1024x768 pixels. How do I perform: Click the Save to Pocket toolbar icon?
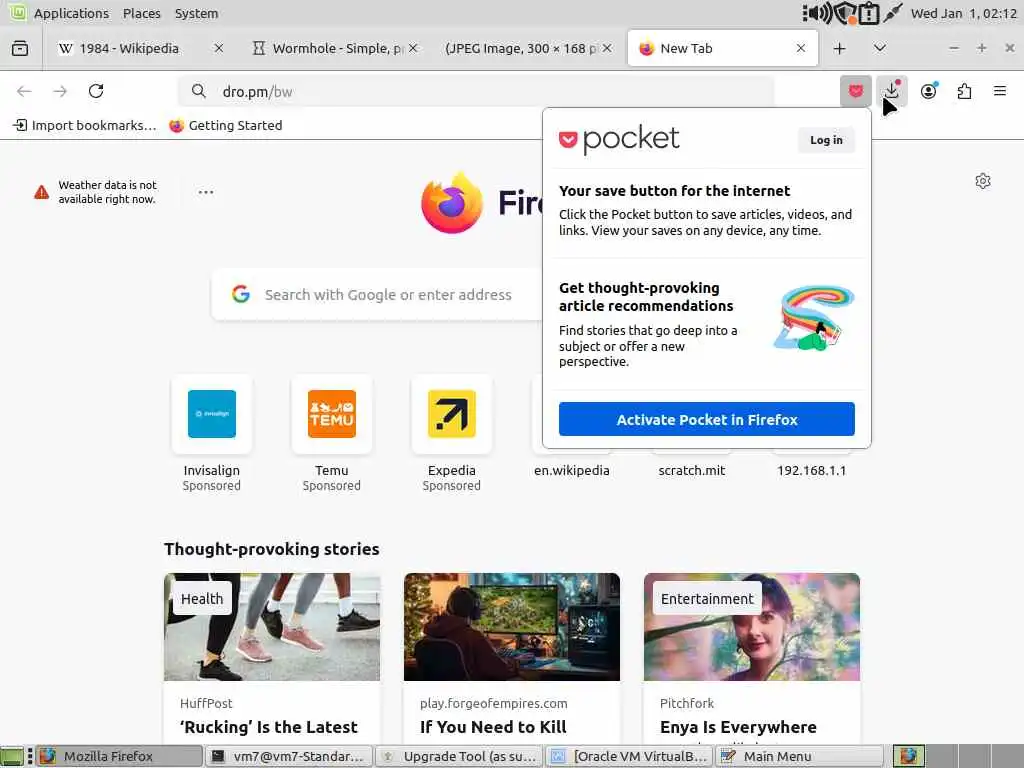point(856,91)
